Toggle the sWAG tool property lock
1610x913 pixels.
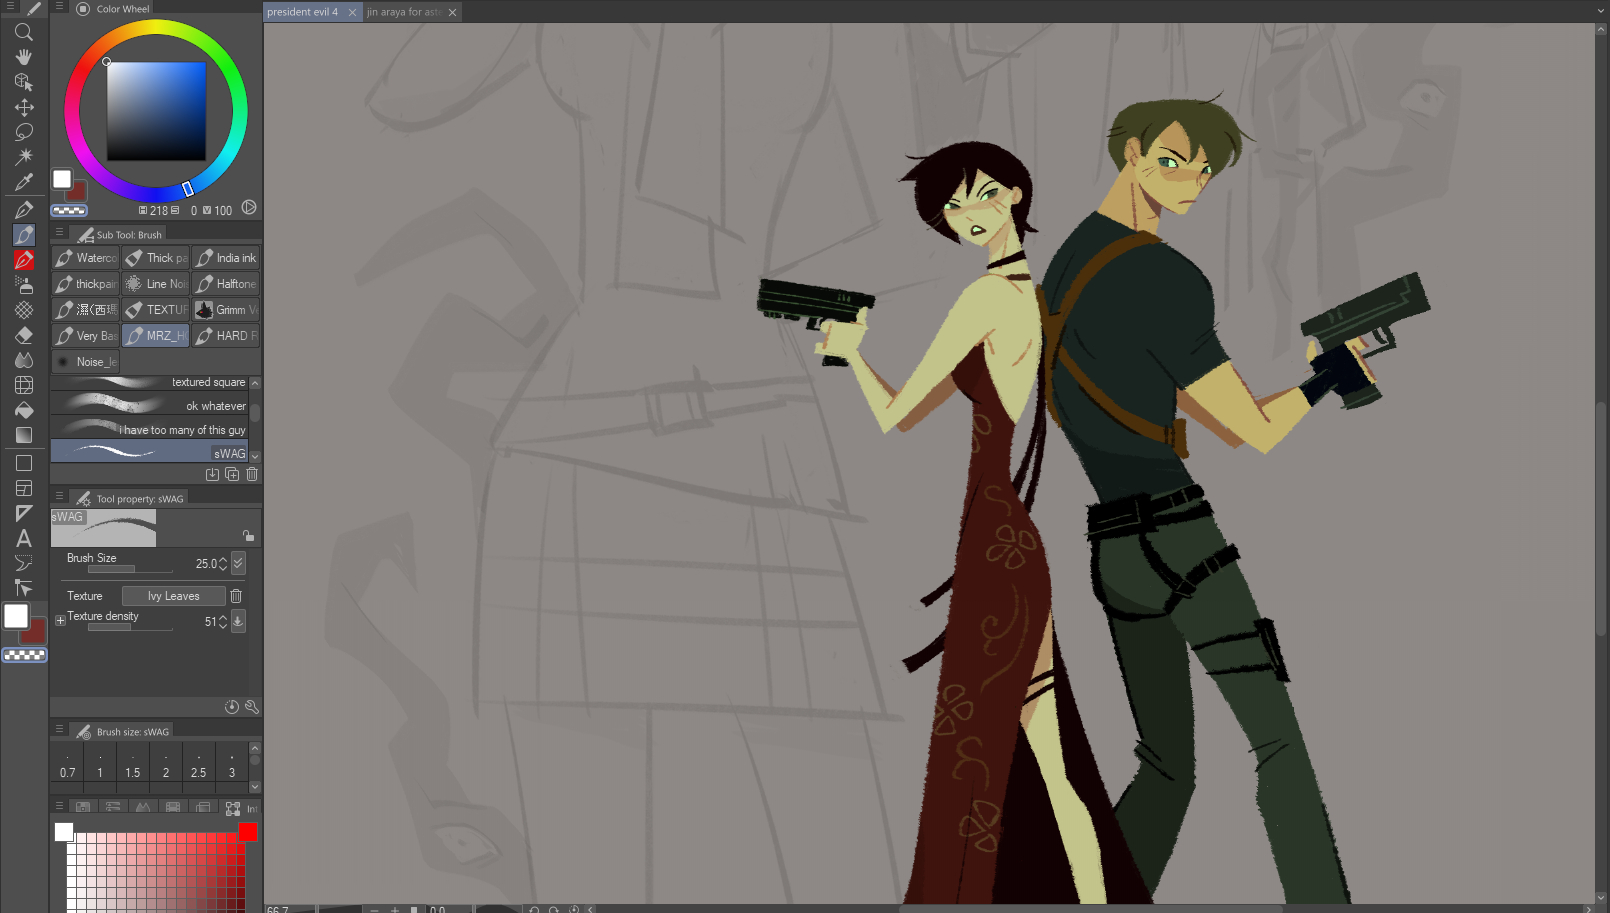[x=248, y=536]
